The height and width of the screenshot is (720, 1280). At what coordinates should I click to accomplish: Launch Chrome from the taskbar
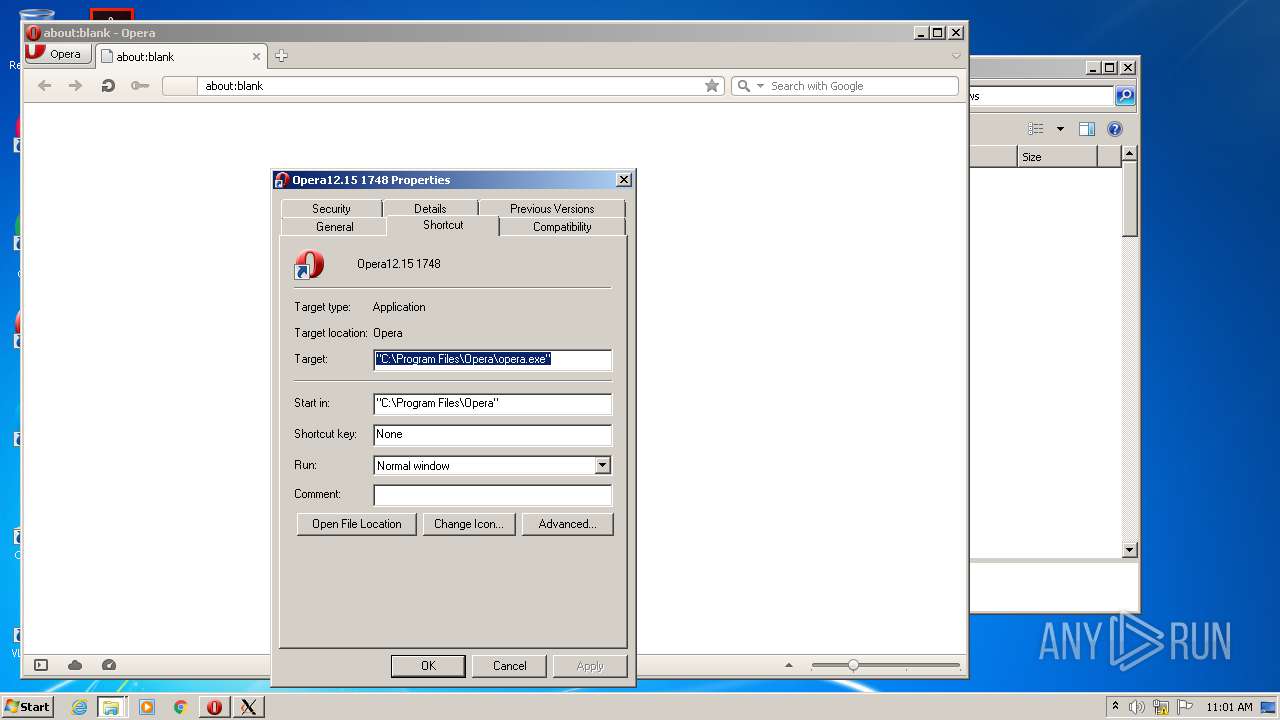tap(180, 707)
